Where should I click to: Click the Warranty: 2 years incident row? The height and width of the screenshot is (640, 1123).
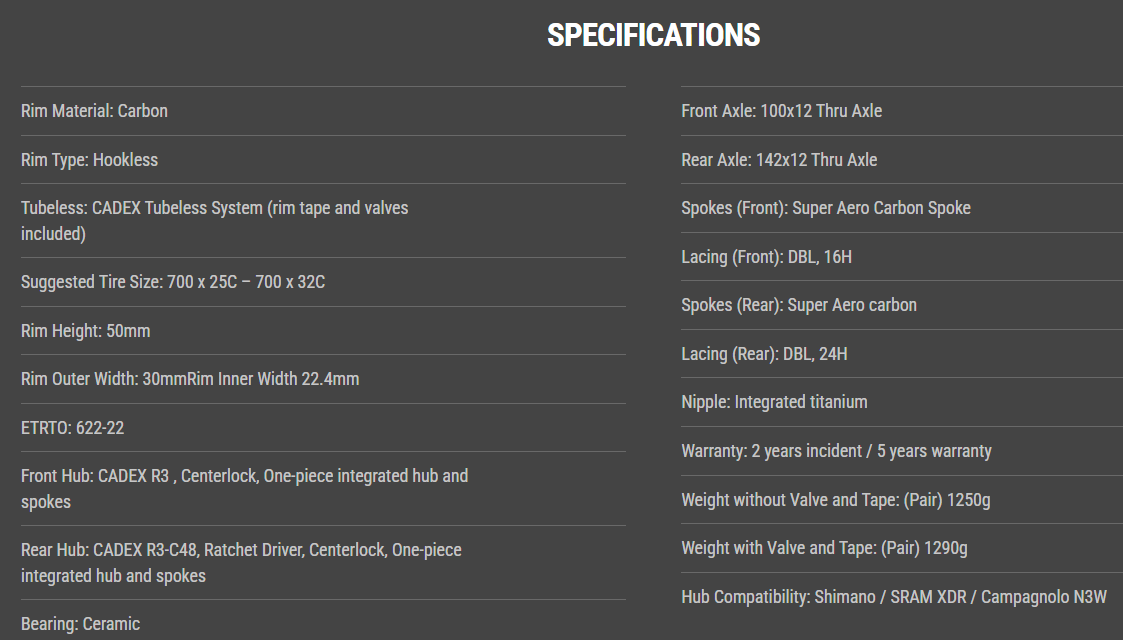coord(836,451)
